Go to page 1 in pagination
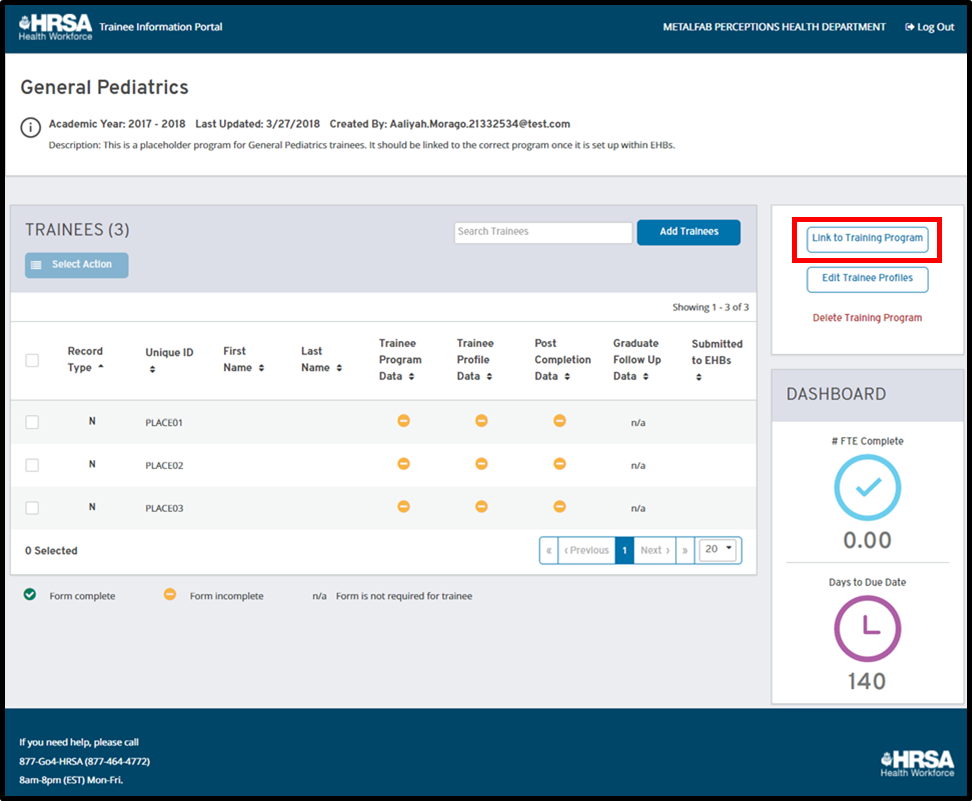Screen dimensions: 972x801 [x=624, y=550]
